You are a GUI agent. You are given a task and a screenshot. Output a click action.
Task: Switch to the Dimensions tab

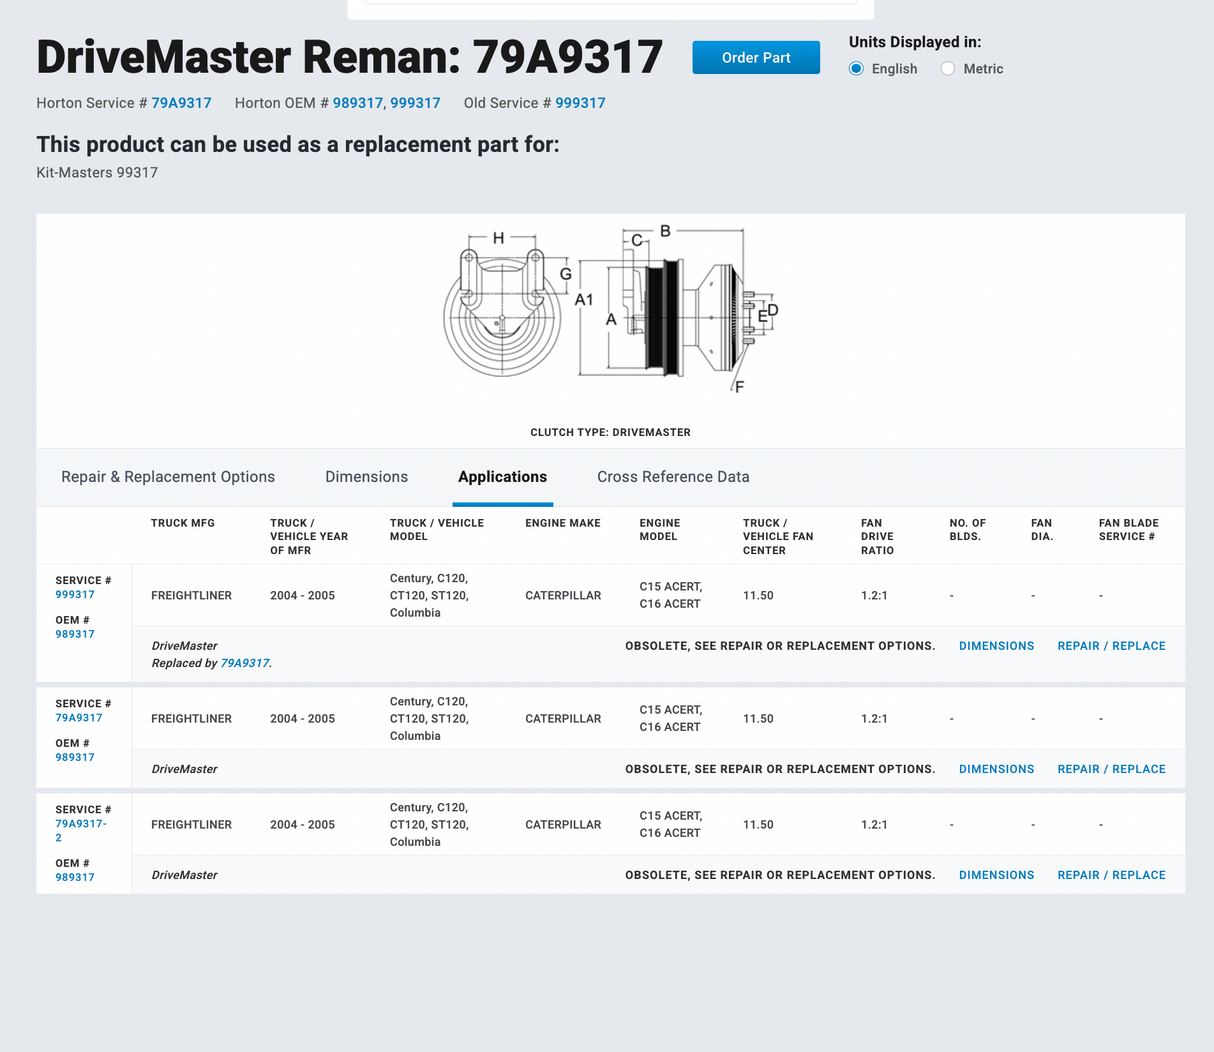367,477
